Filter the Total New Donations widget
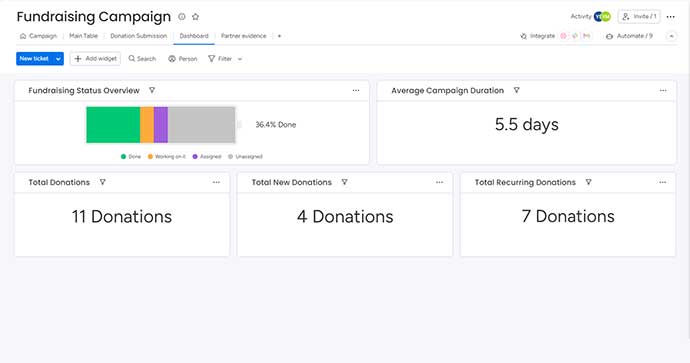The image size is (690, 363). click(x=345, y=182)
